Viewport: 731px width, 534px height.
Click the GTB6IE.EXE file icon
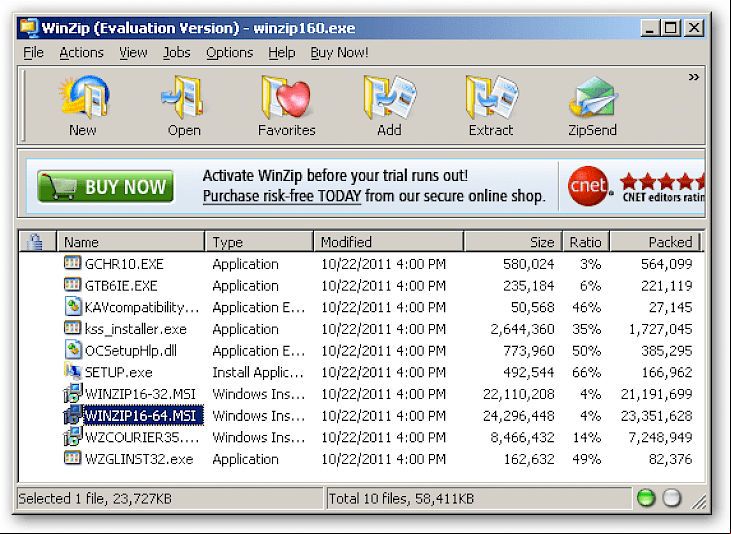click(72, 284)
